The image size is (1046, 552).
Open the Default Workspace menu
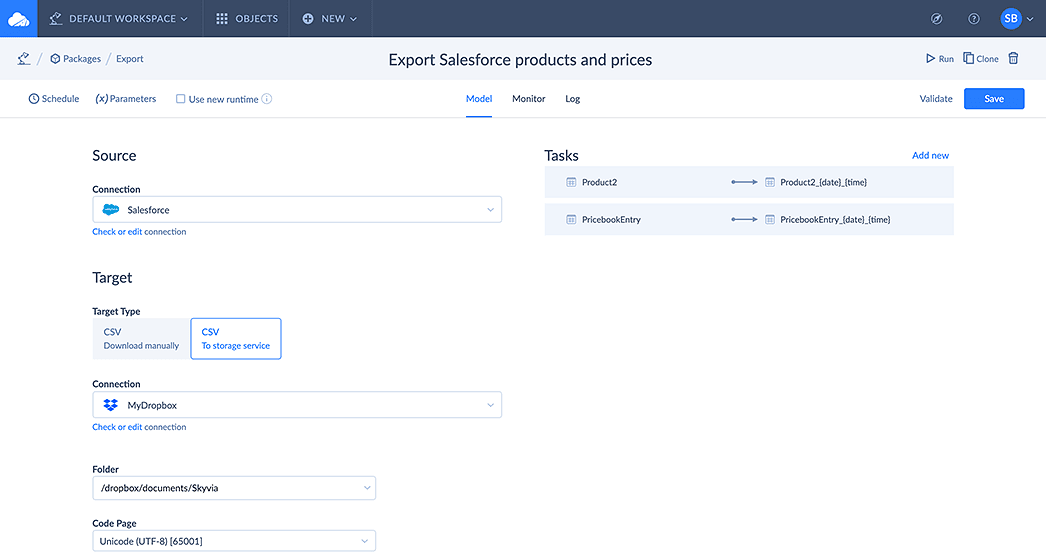pos(119,19)
